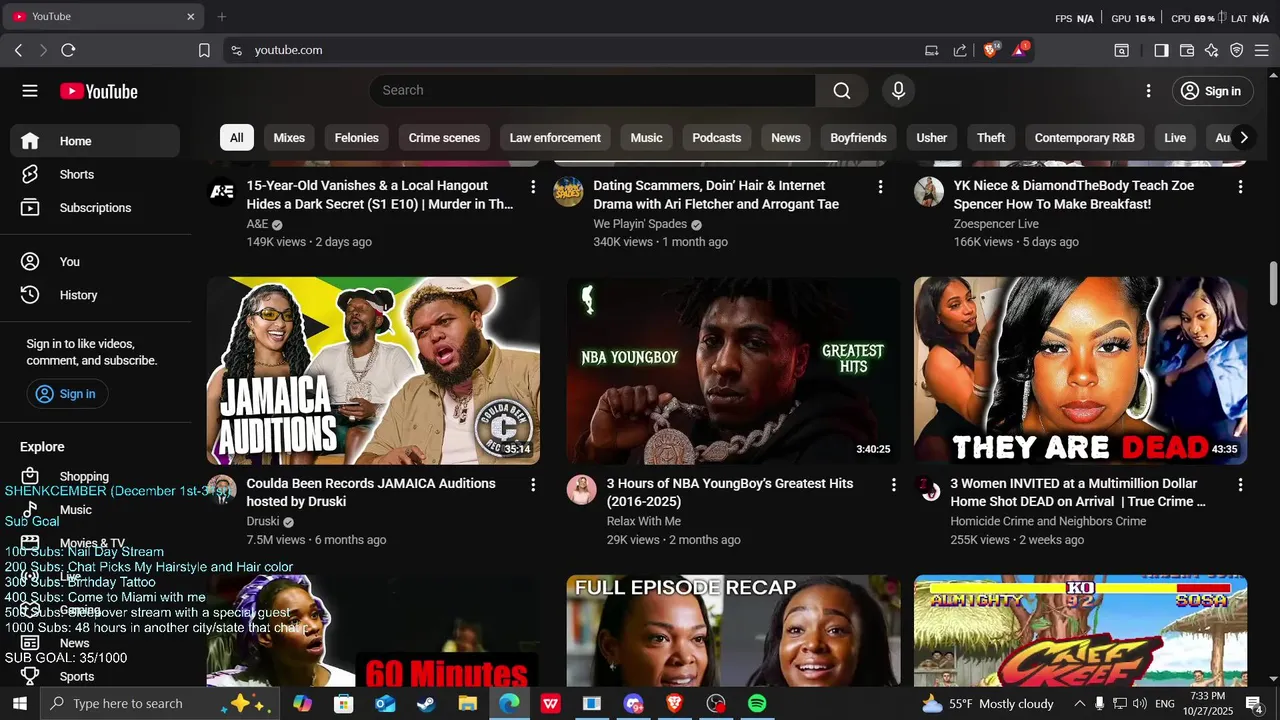Click the page vertical scrollbar
Image resolution: width=1280 pixels, height=720 pixels.
[1273, 283]
